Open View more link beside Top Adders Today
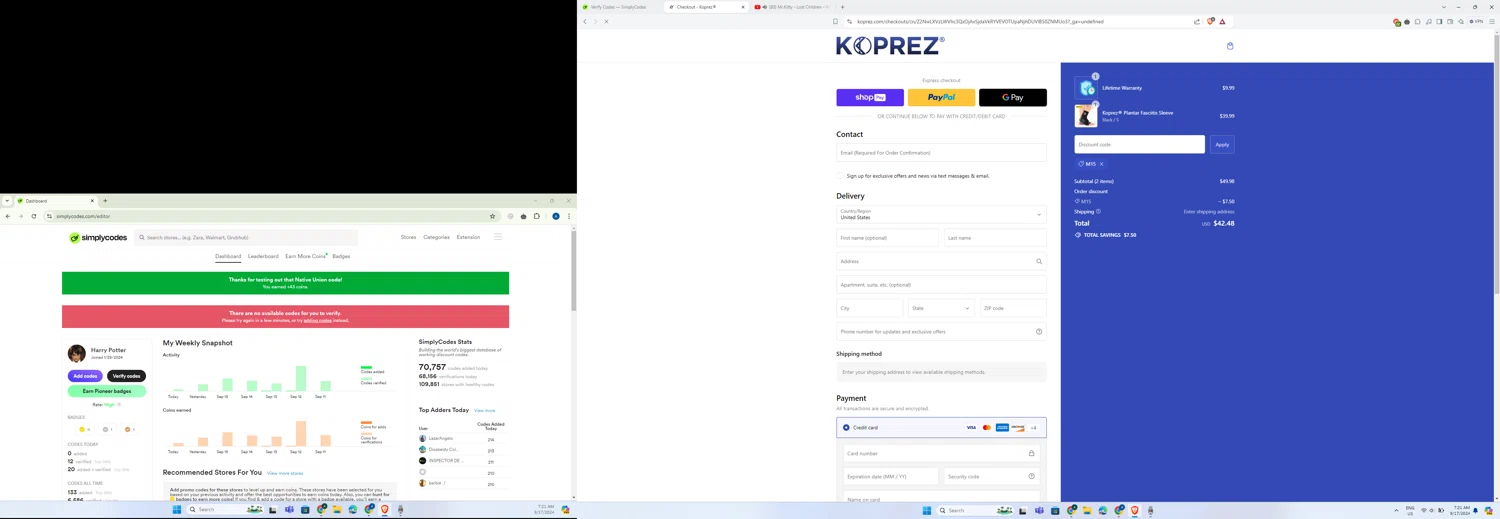Screen dimensions: 1500x519 (x=485, y=411)
